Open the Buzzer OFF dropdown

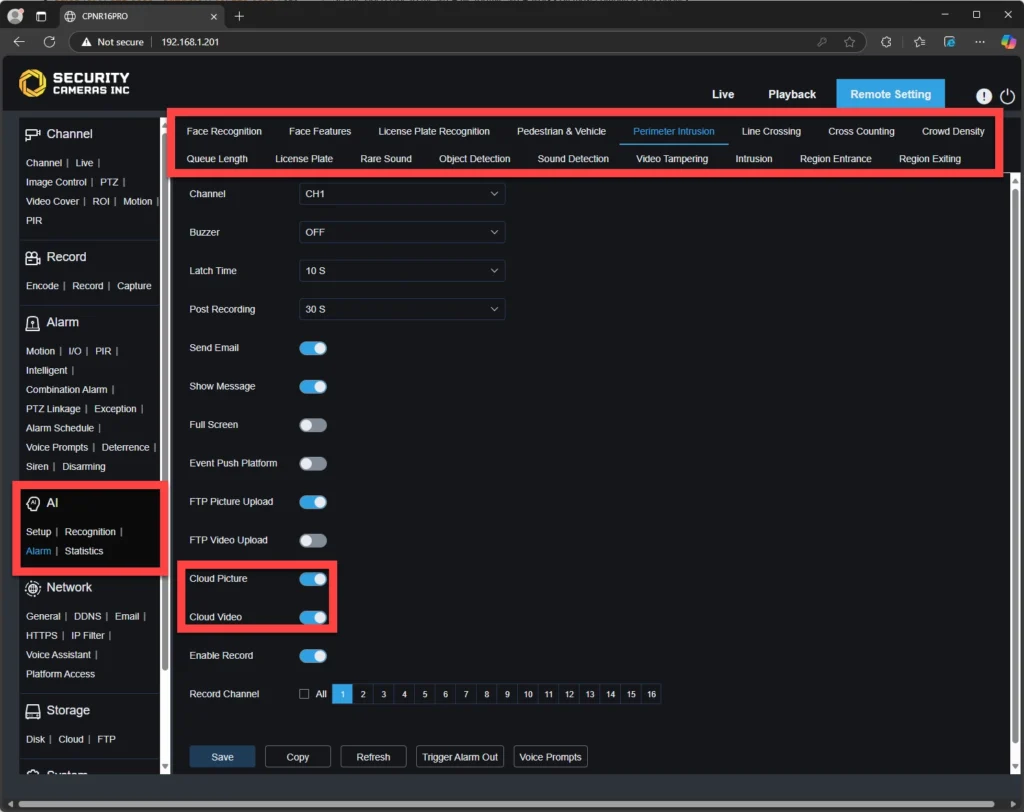tap(402, 233)
